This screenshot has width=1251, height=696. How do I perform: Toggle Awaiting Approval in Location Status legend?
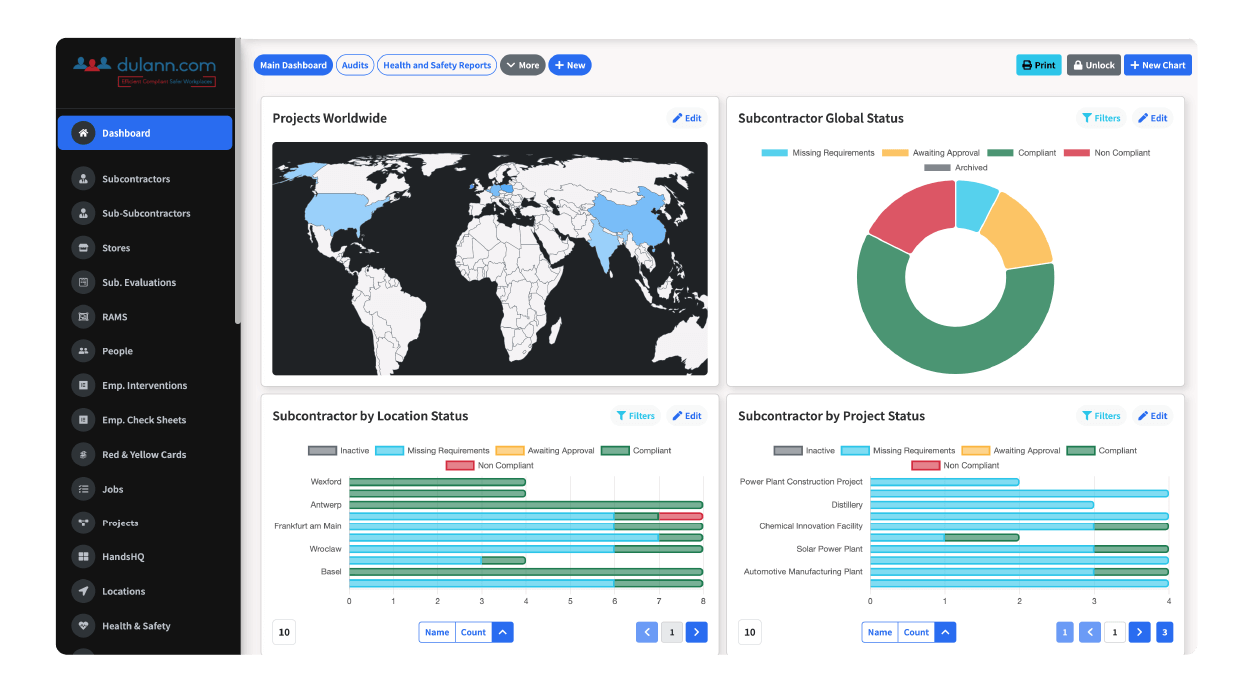tap(545, 451)
